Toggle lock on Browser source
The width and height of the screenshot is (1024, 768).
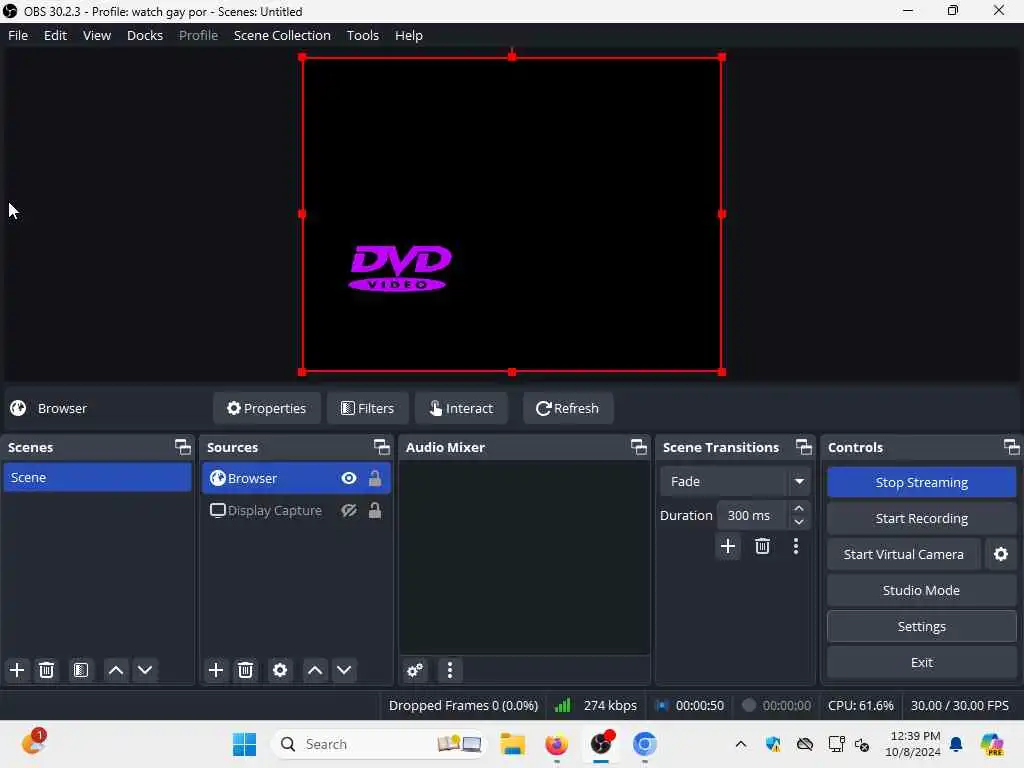pos(375,478)
